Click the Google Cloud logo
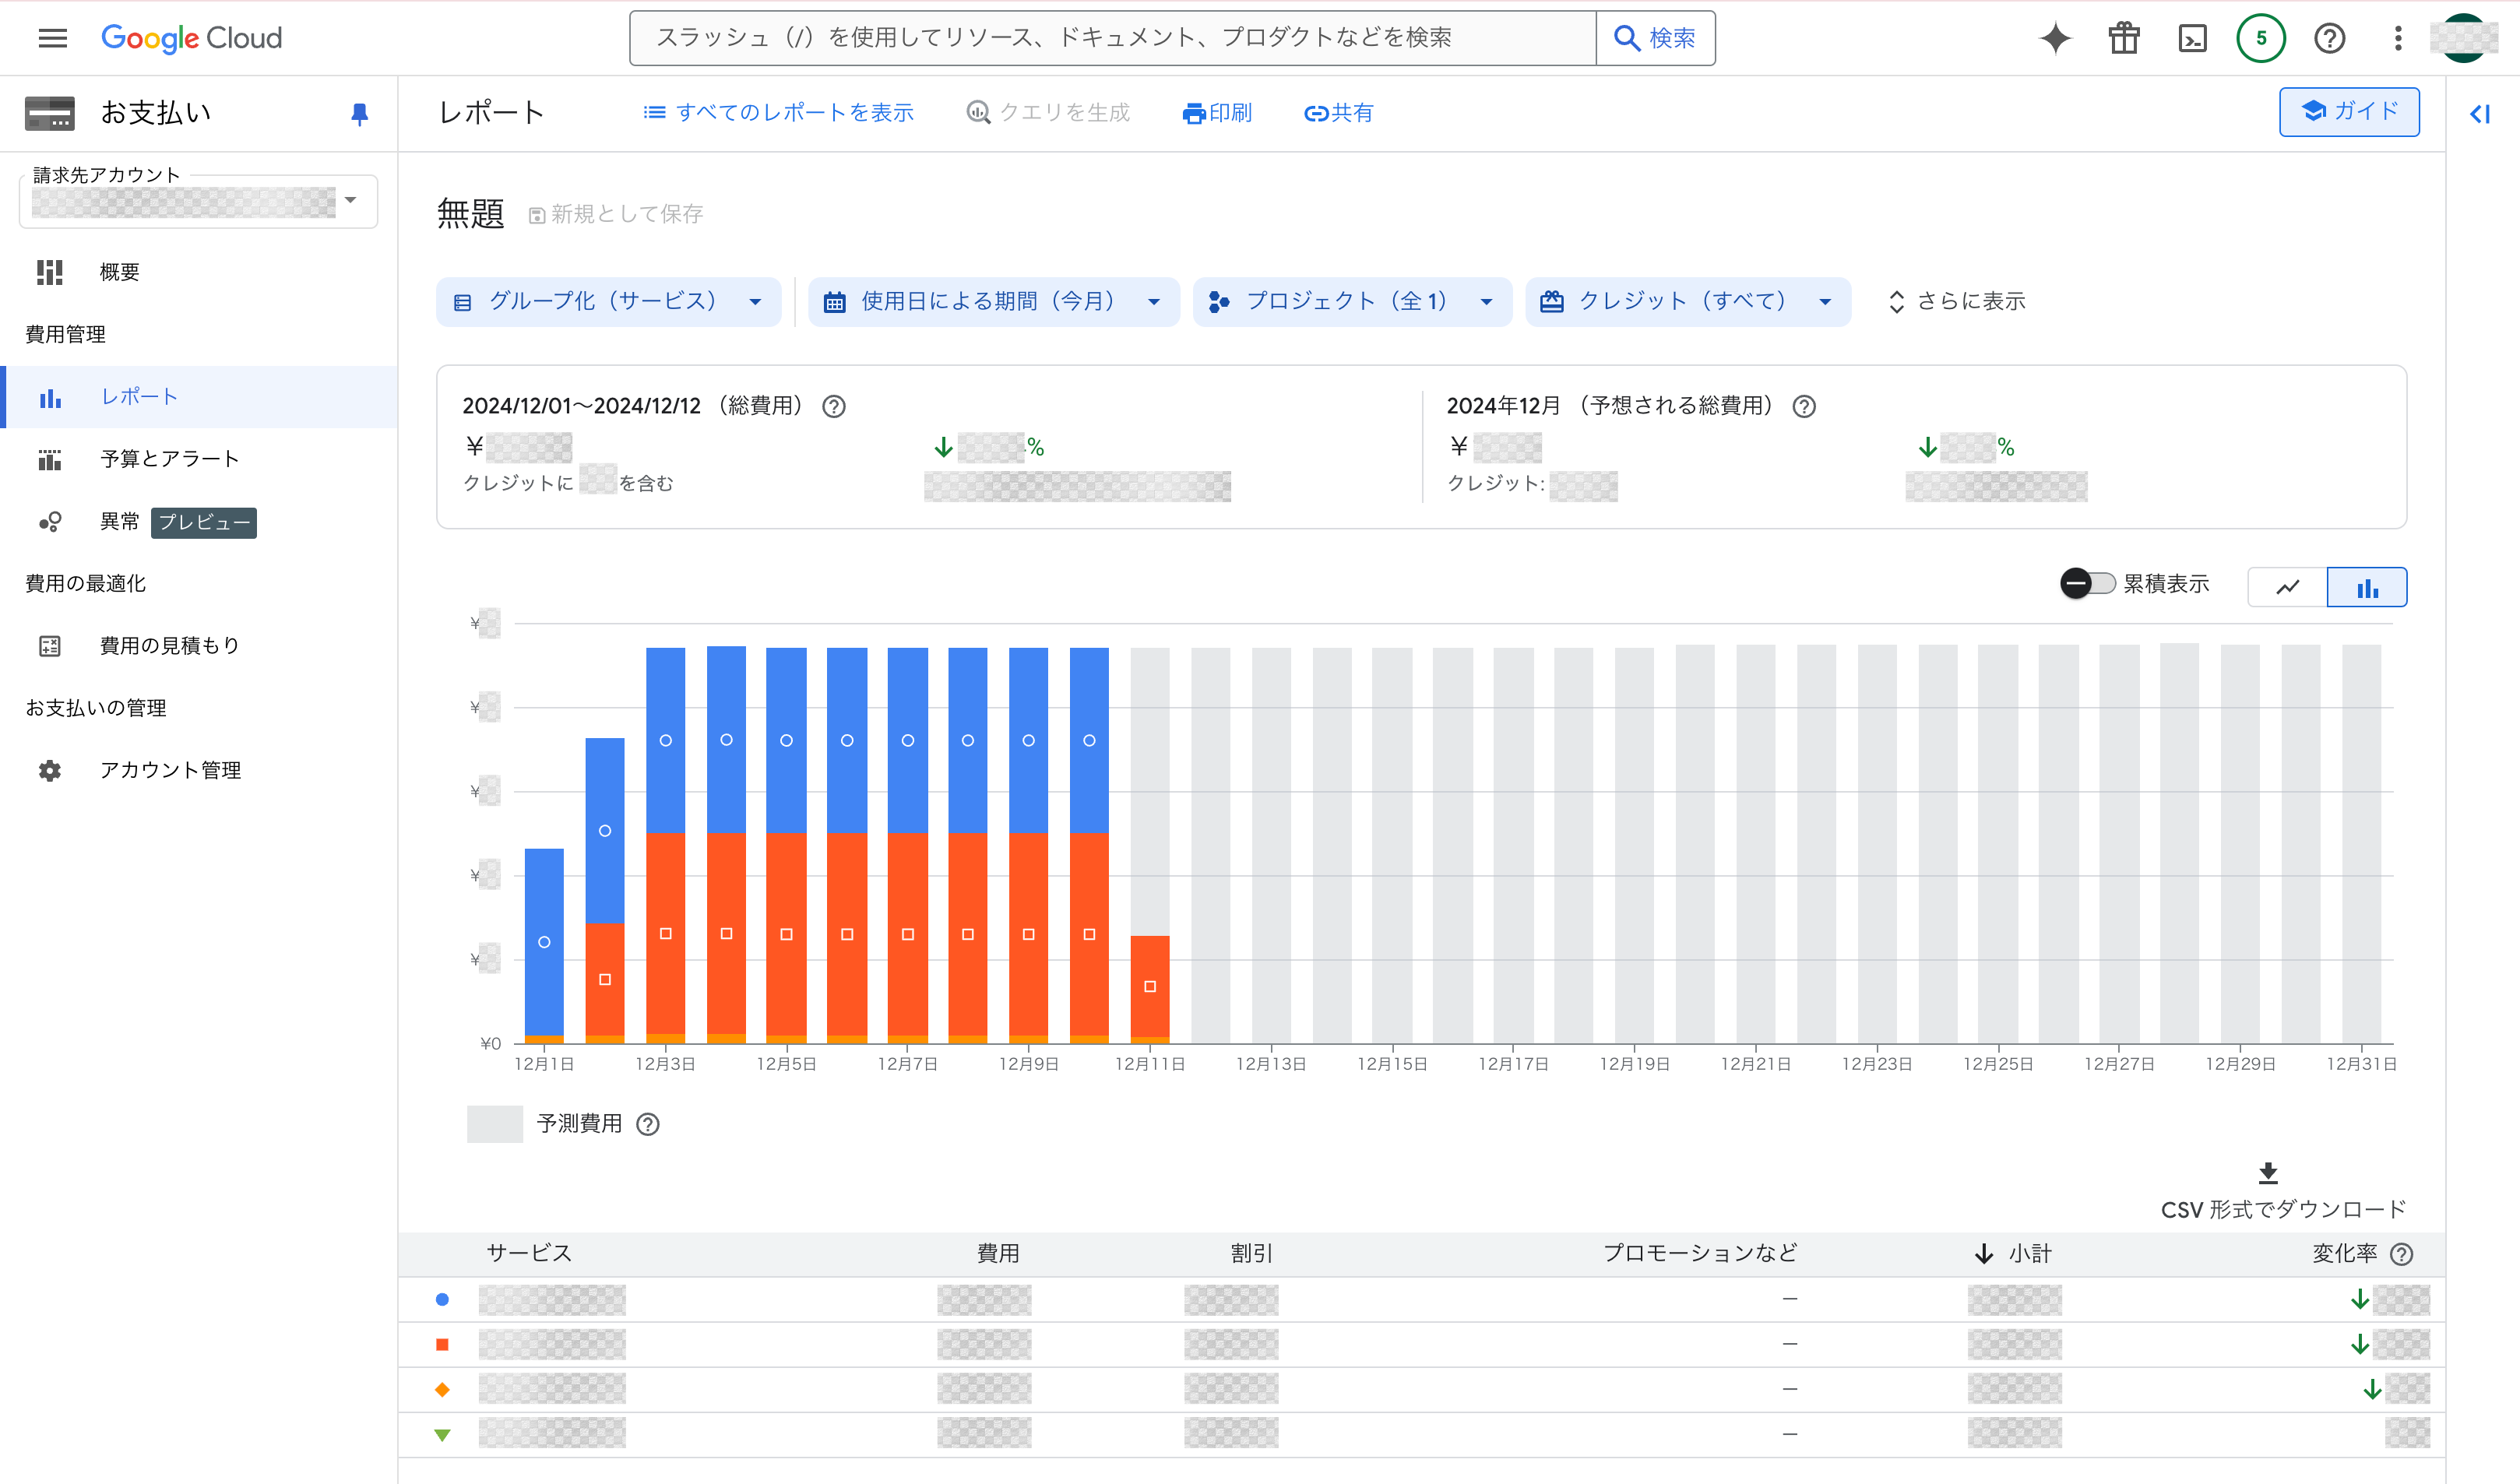Image resolution: width=2520 pixels, height=1484 pixels. tap(191, 38)
